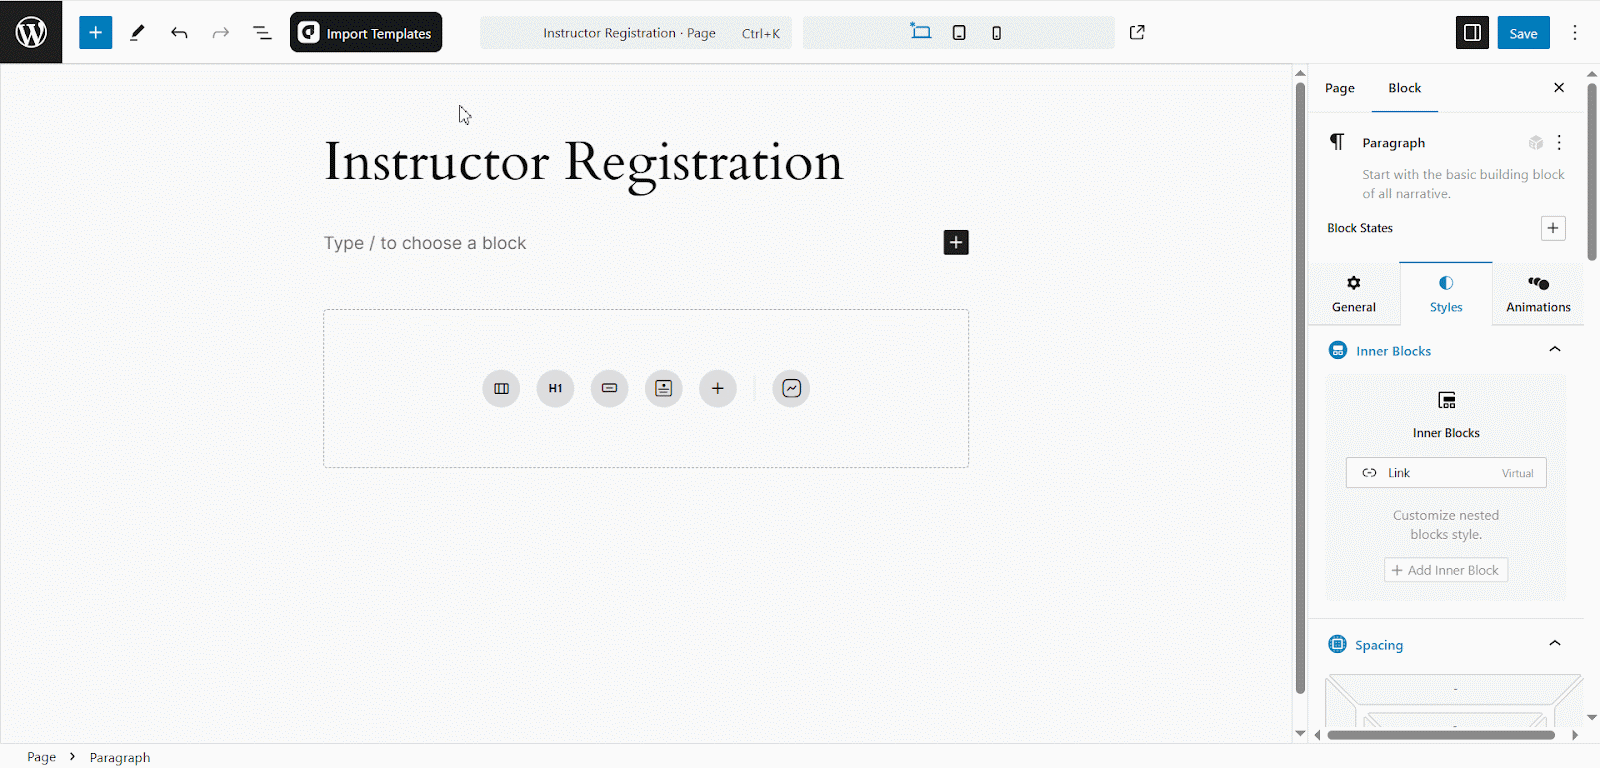This screenshot has height=768, width=1600.
Task: Switch to the Page tab
Action: (1340, 88)
